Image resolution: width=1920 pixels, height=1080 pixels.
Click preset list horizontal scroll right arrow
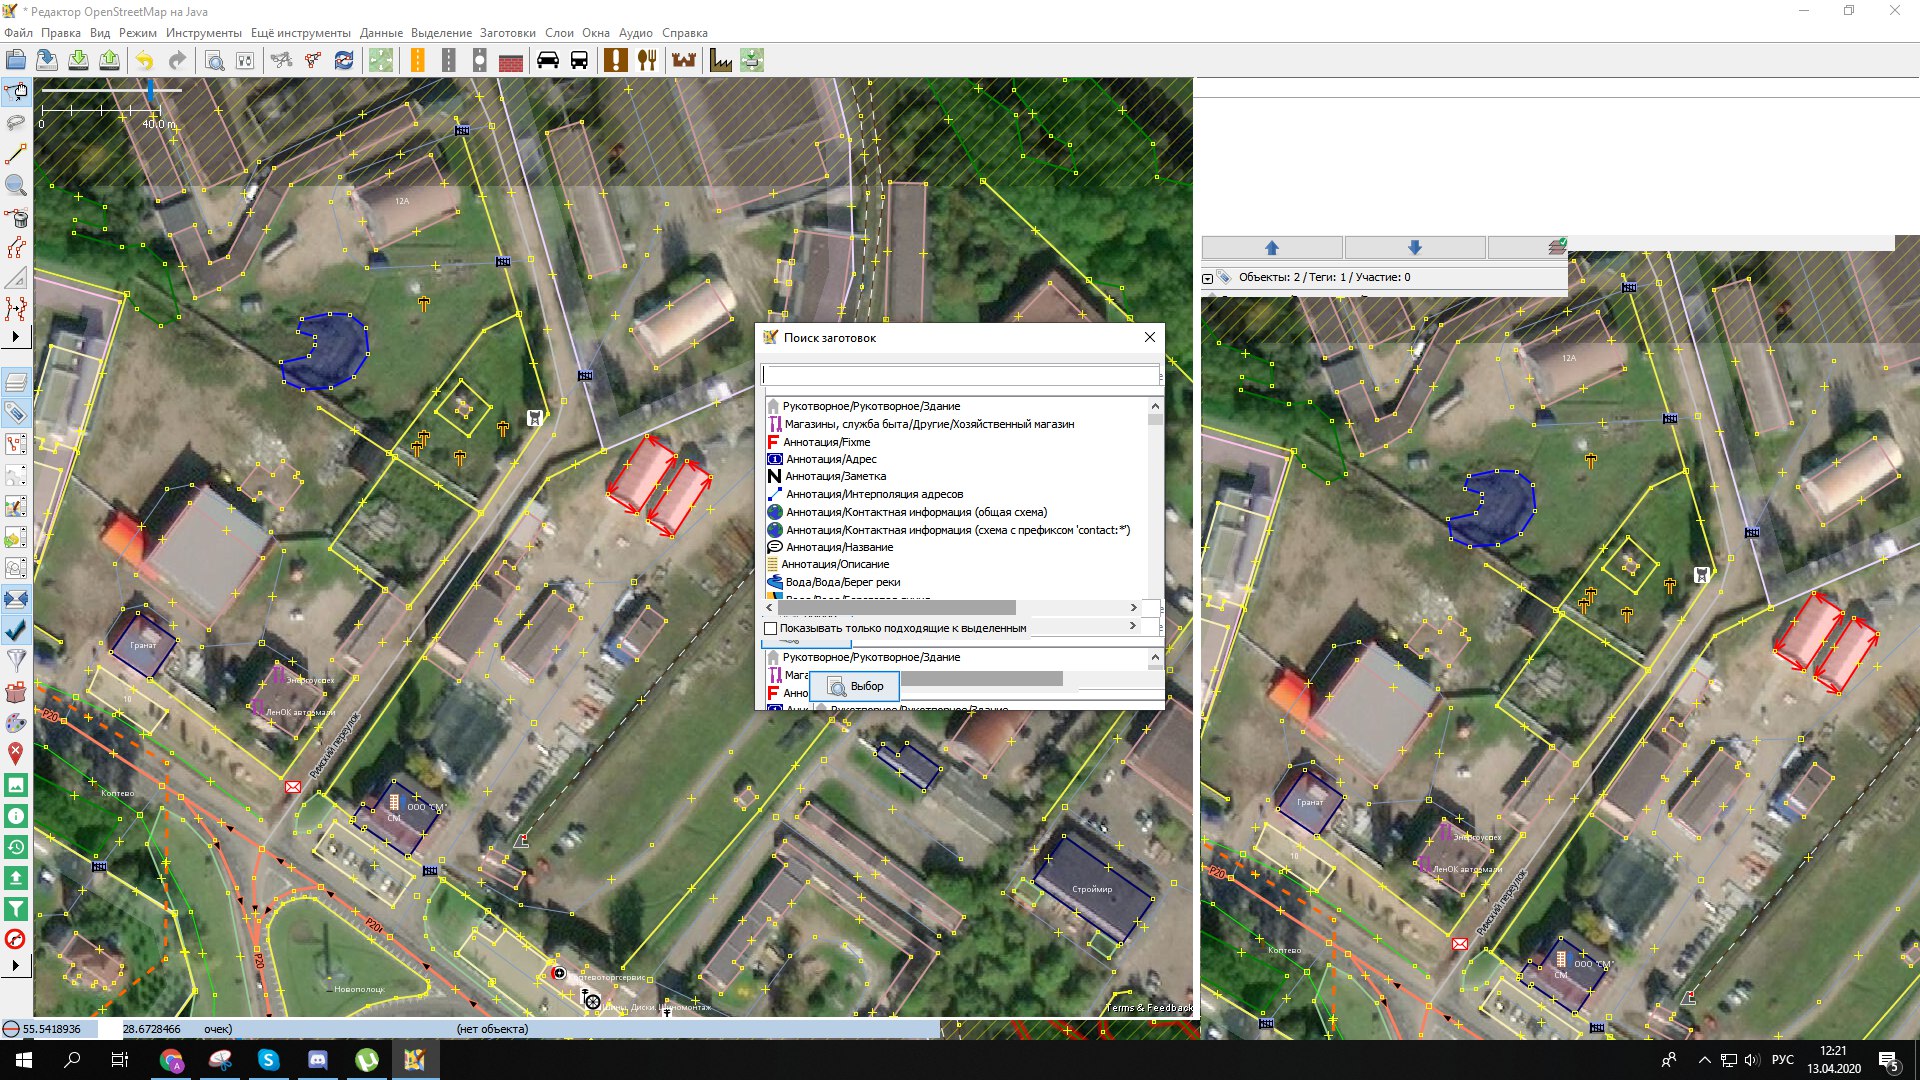[1133, 608]
